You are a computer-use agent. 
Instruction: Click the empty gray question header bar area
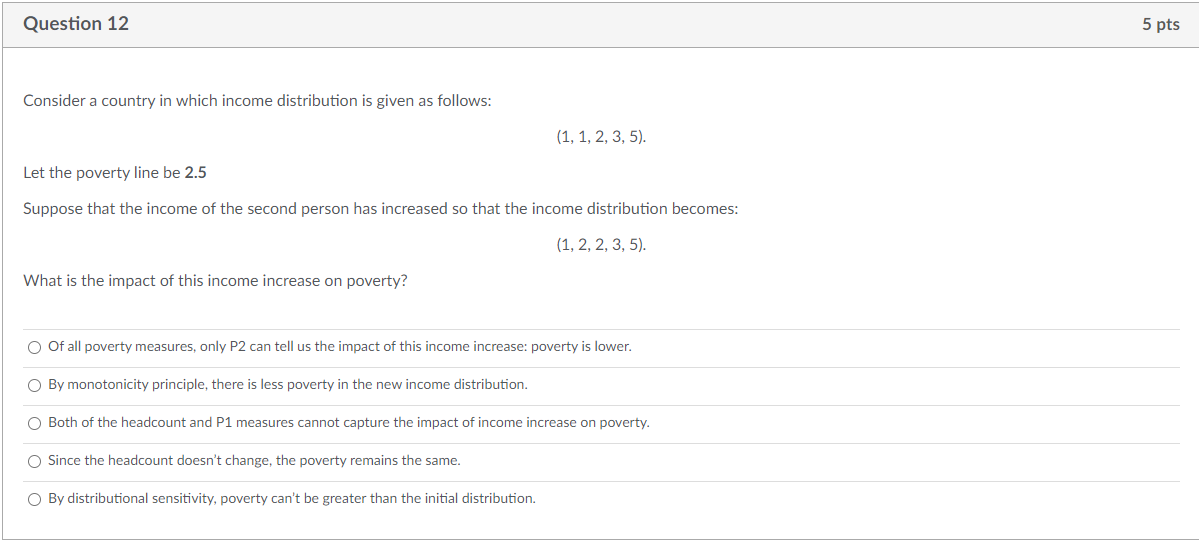click(635, 24)
